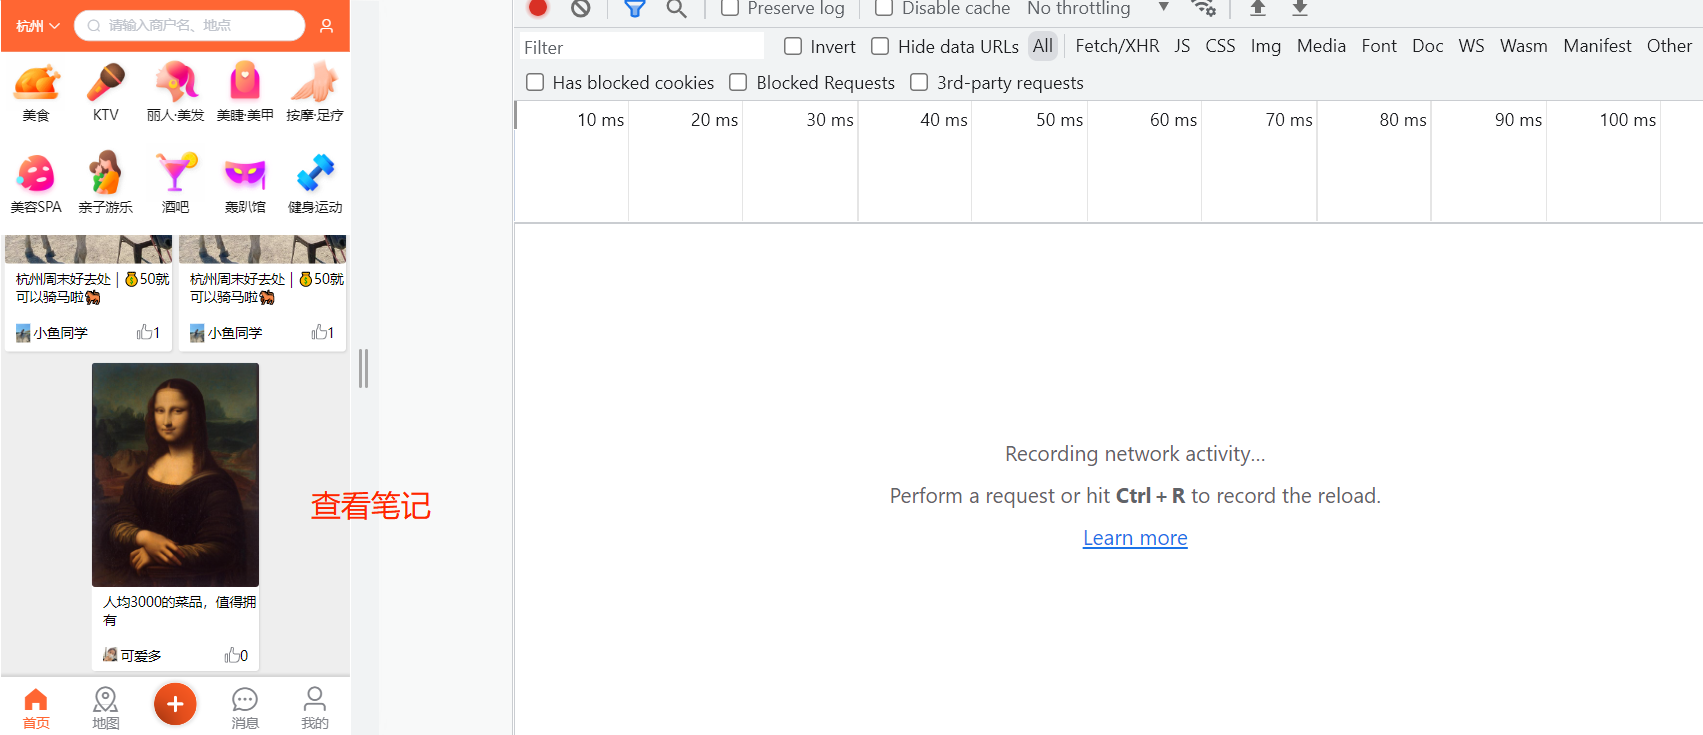This screenshot has height=735, width=1703.
Task: Enable Blocked Requests checkbox
Action: tap(738, 82)
